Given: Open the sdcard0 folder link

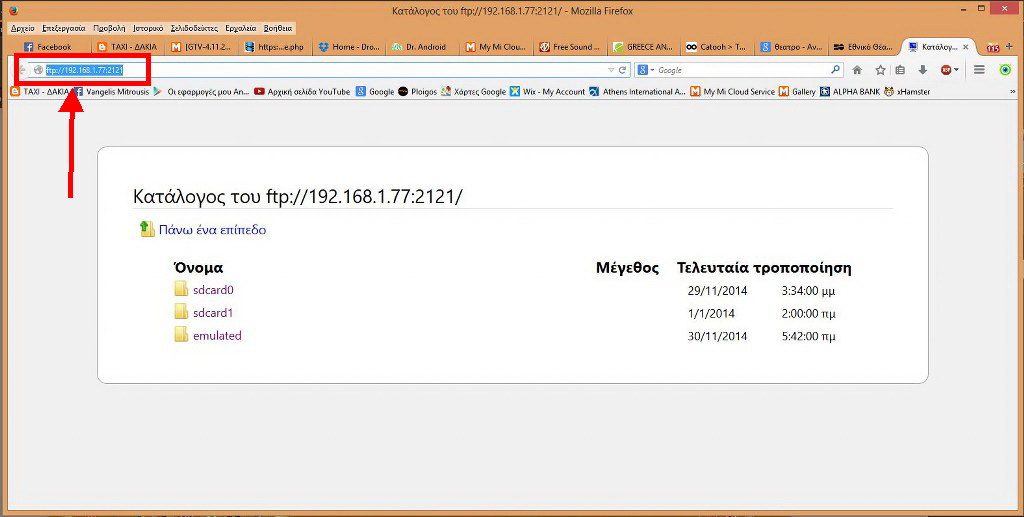Looking at the screenshot, I should [x=213, y=290].
